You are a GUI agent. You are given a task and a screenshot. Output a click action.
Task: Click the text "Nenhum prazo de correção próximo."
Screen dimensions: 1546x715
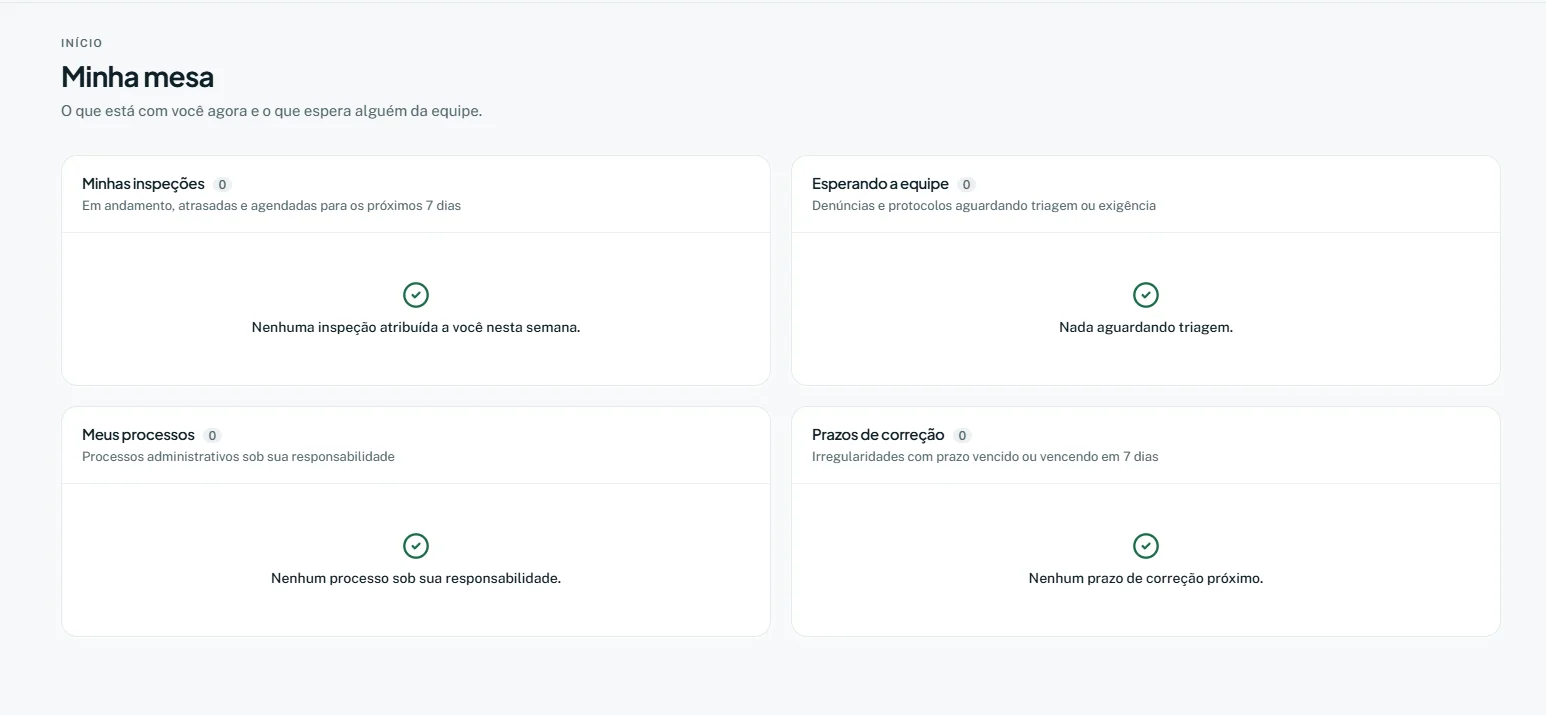[x=1146, y=578]
